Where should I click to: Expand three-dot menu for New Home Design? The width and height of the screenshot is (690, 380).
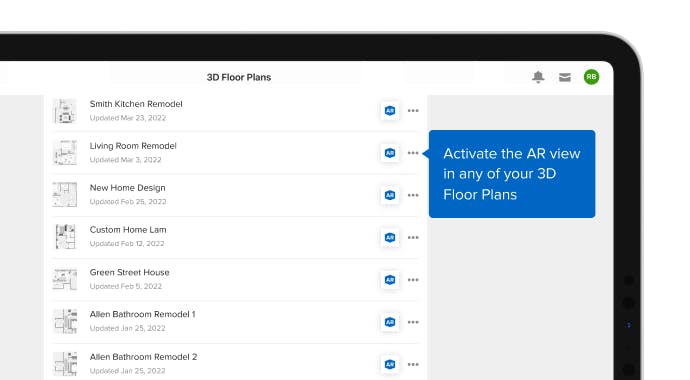pos(413,195)
